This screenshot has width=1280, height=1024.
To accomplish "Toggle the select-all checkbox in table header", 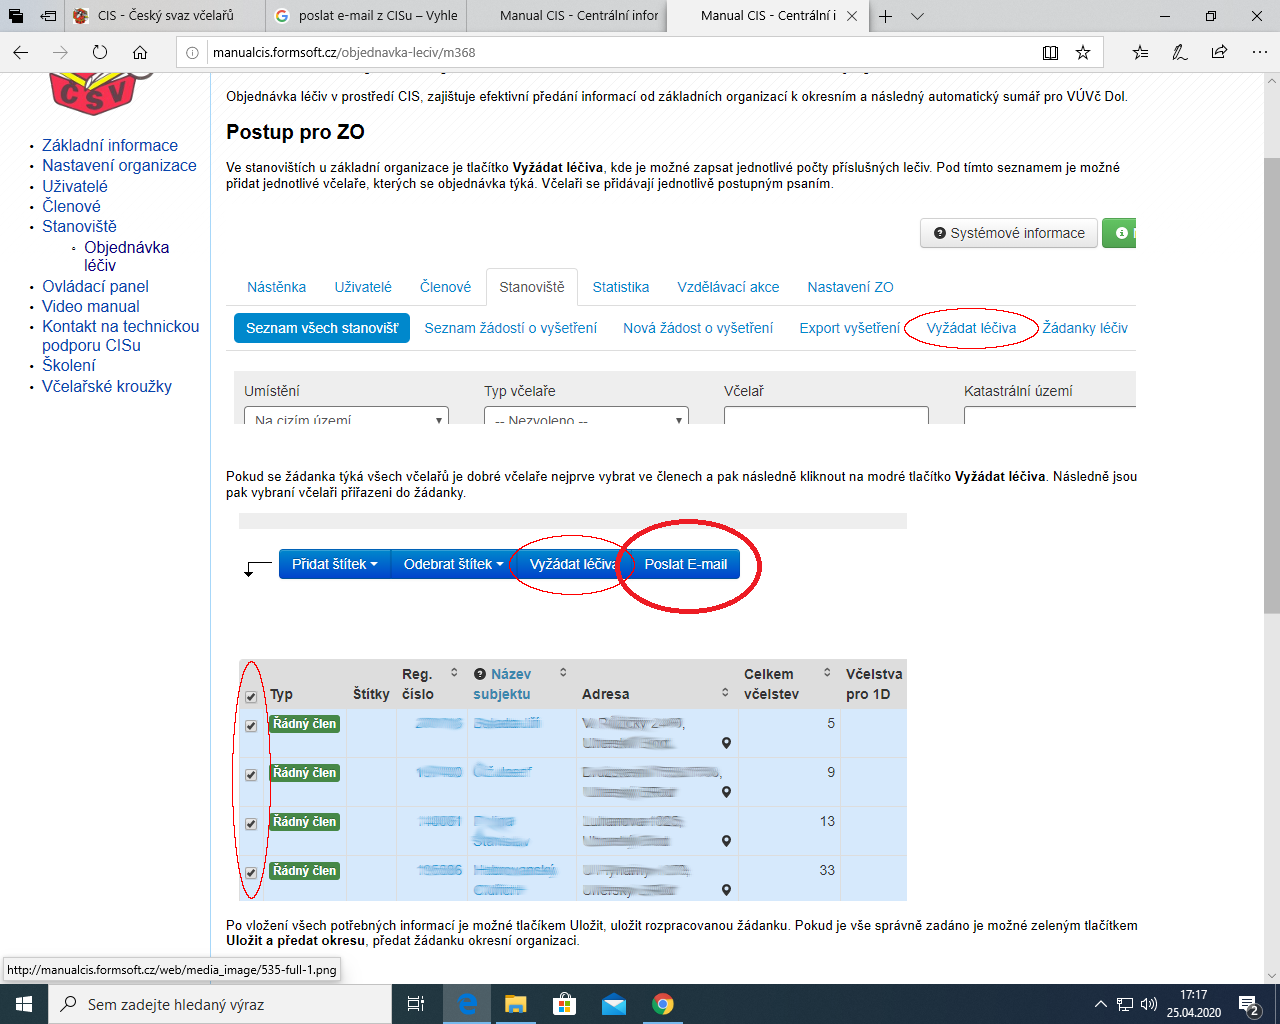I will pyautogui.click(x=251, y=697).
